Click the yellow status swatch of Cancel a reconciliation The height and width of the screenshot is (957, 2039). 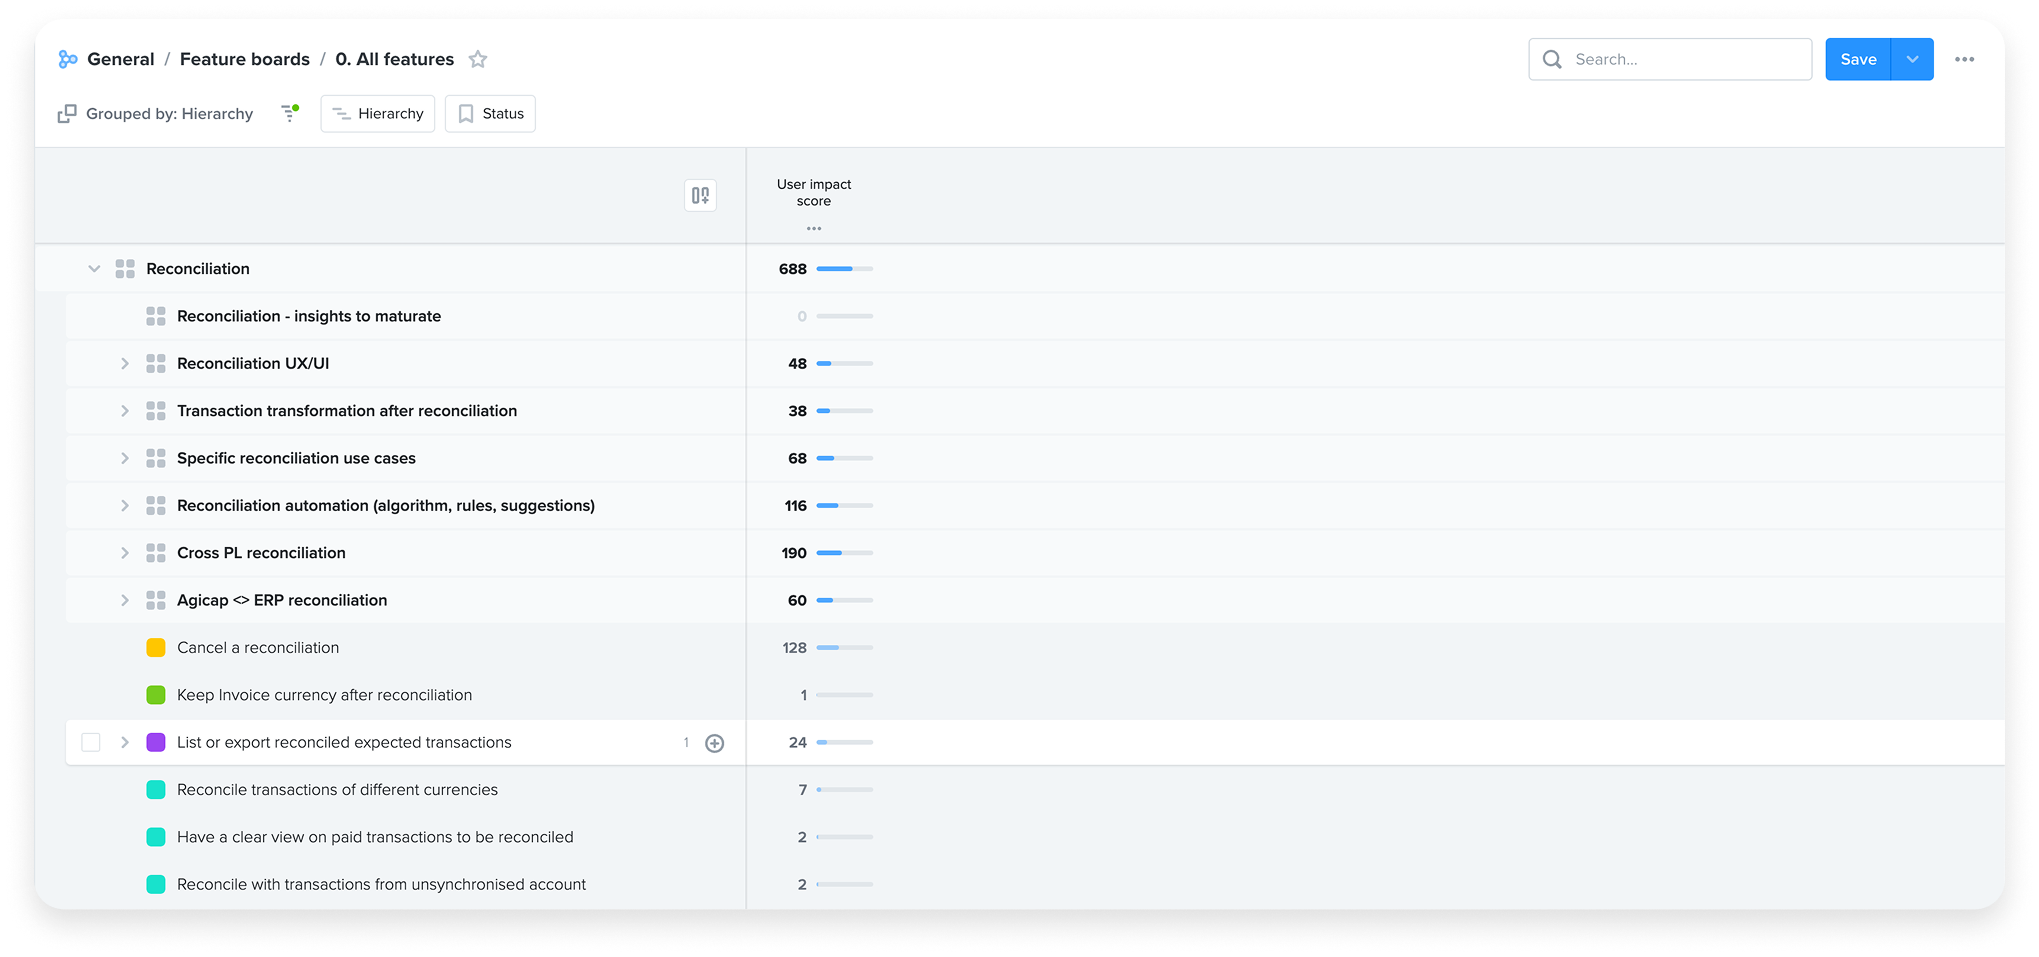click(156, 648)
